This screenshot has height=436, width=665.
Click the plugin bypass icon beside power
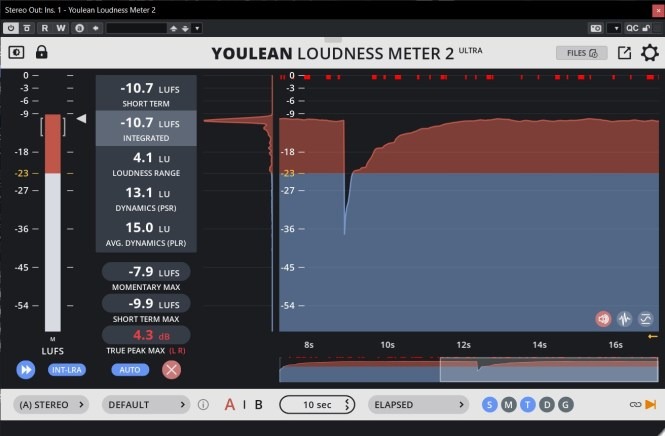(x=27, y=28)
